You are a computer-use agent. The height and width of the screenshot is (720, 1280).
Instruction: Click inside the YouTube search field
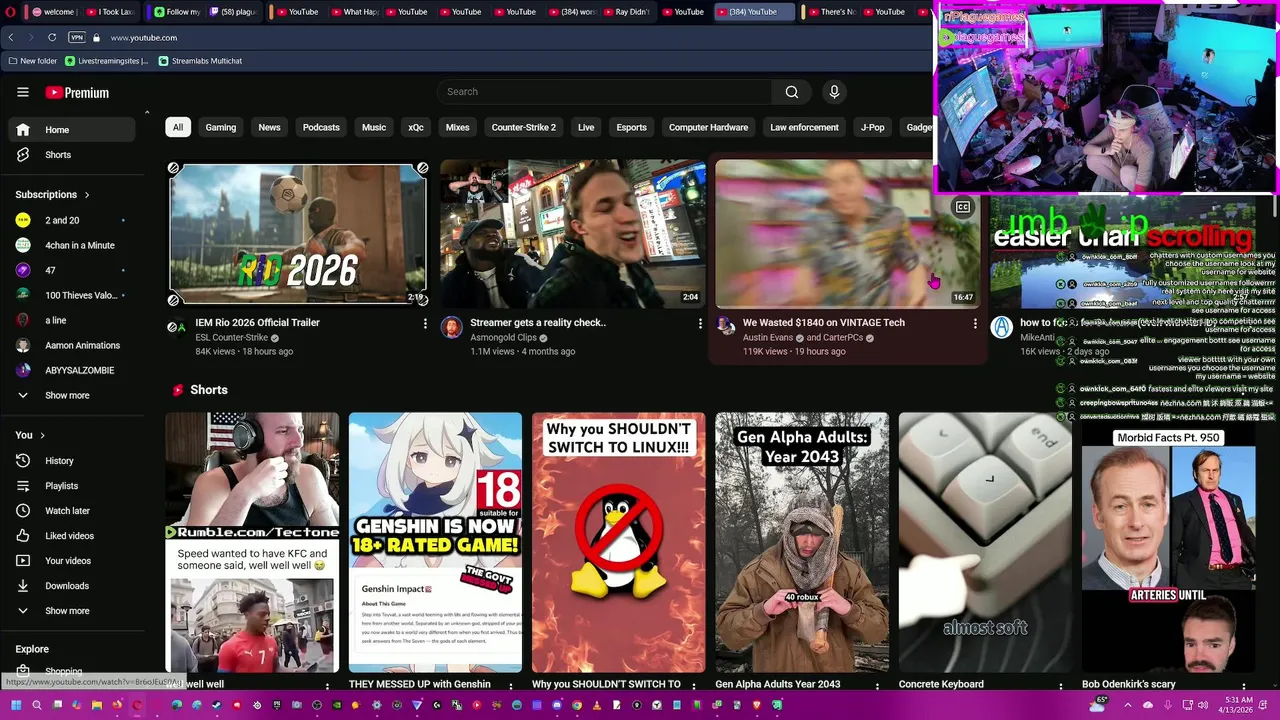[604, 92]
